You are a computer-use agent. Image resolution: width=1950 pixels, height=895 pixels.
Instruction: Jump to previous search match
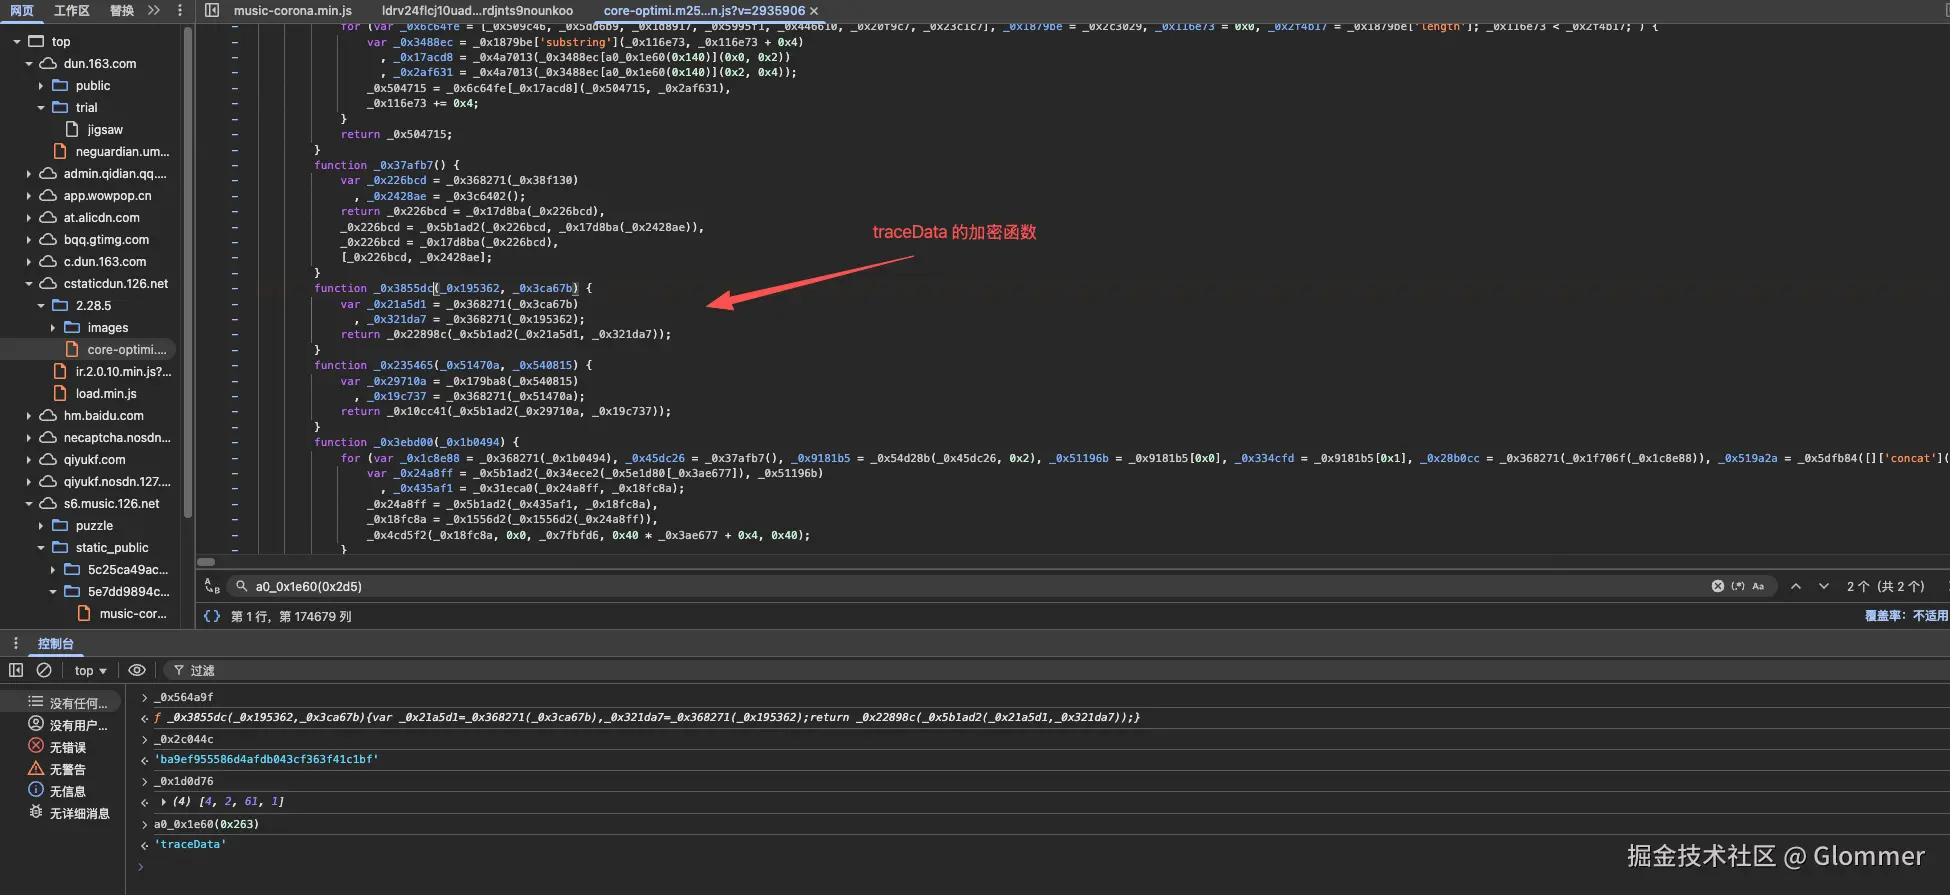(1796, 586)
